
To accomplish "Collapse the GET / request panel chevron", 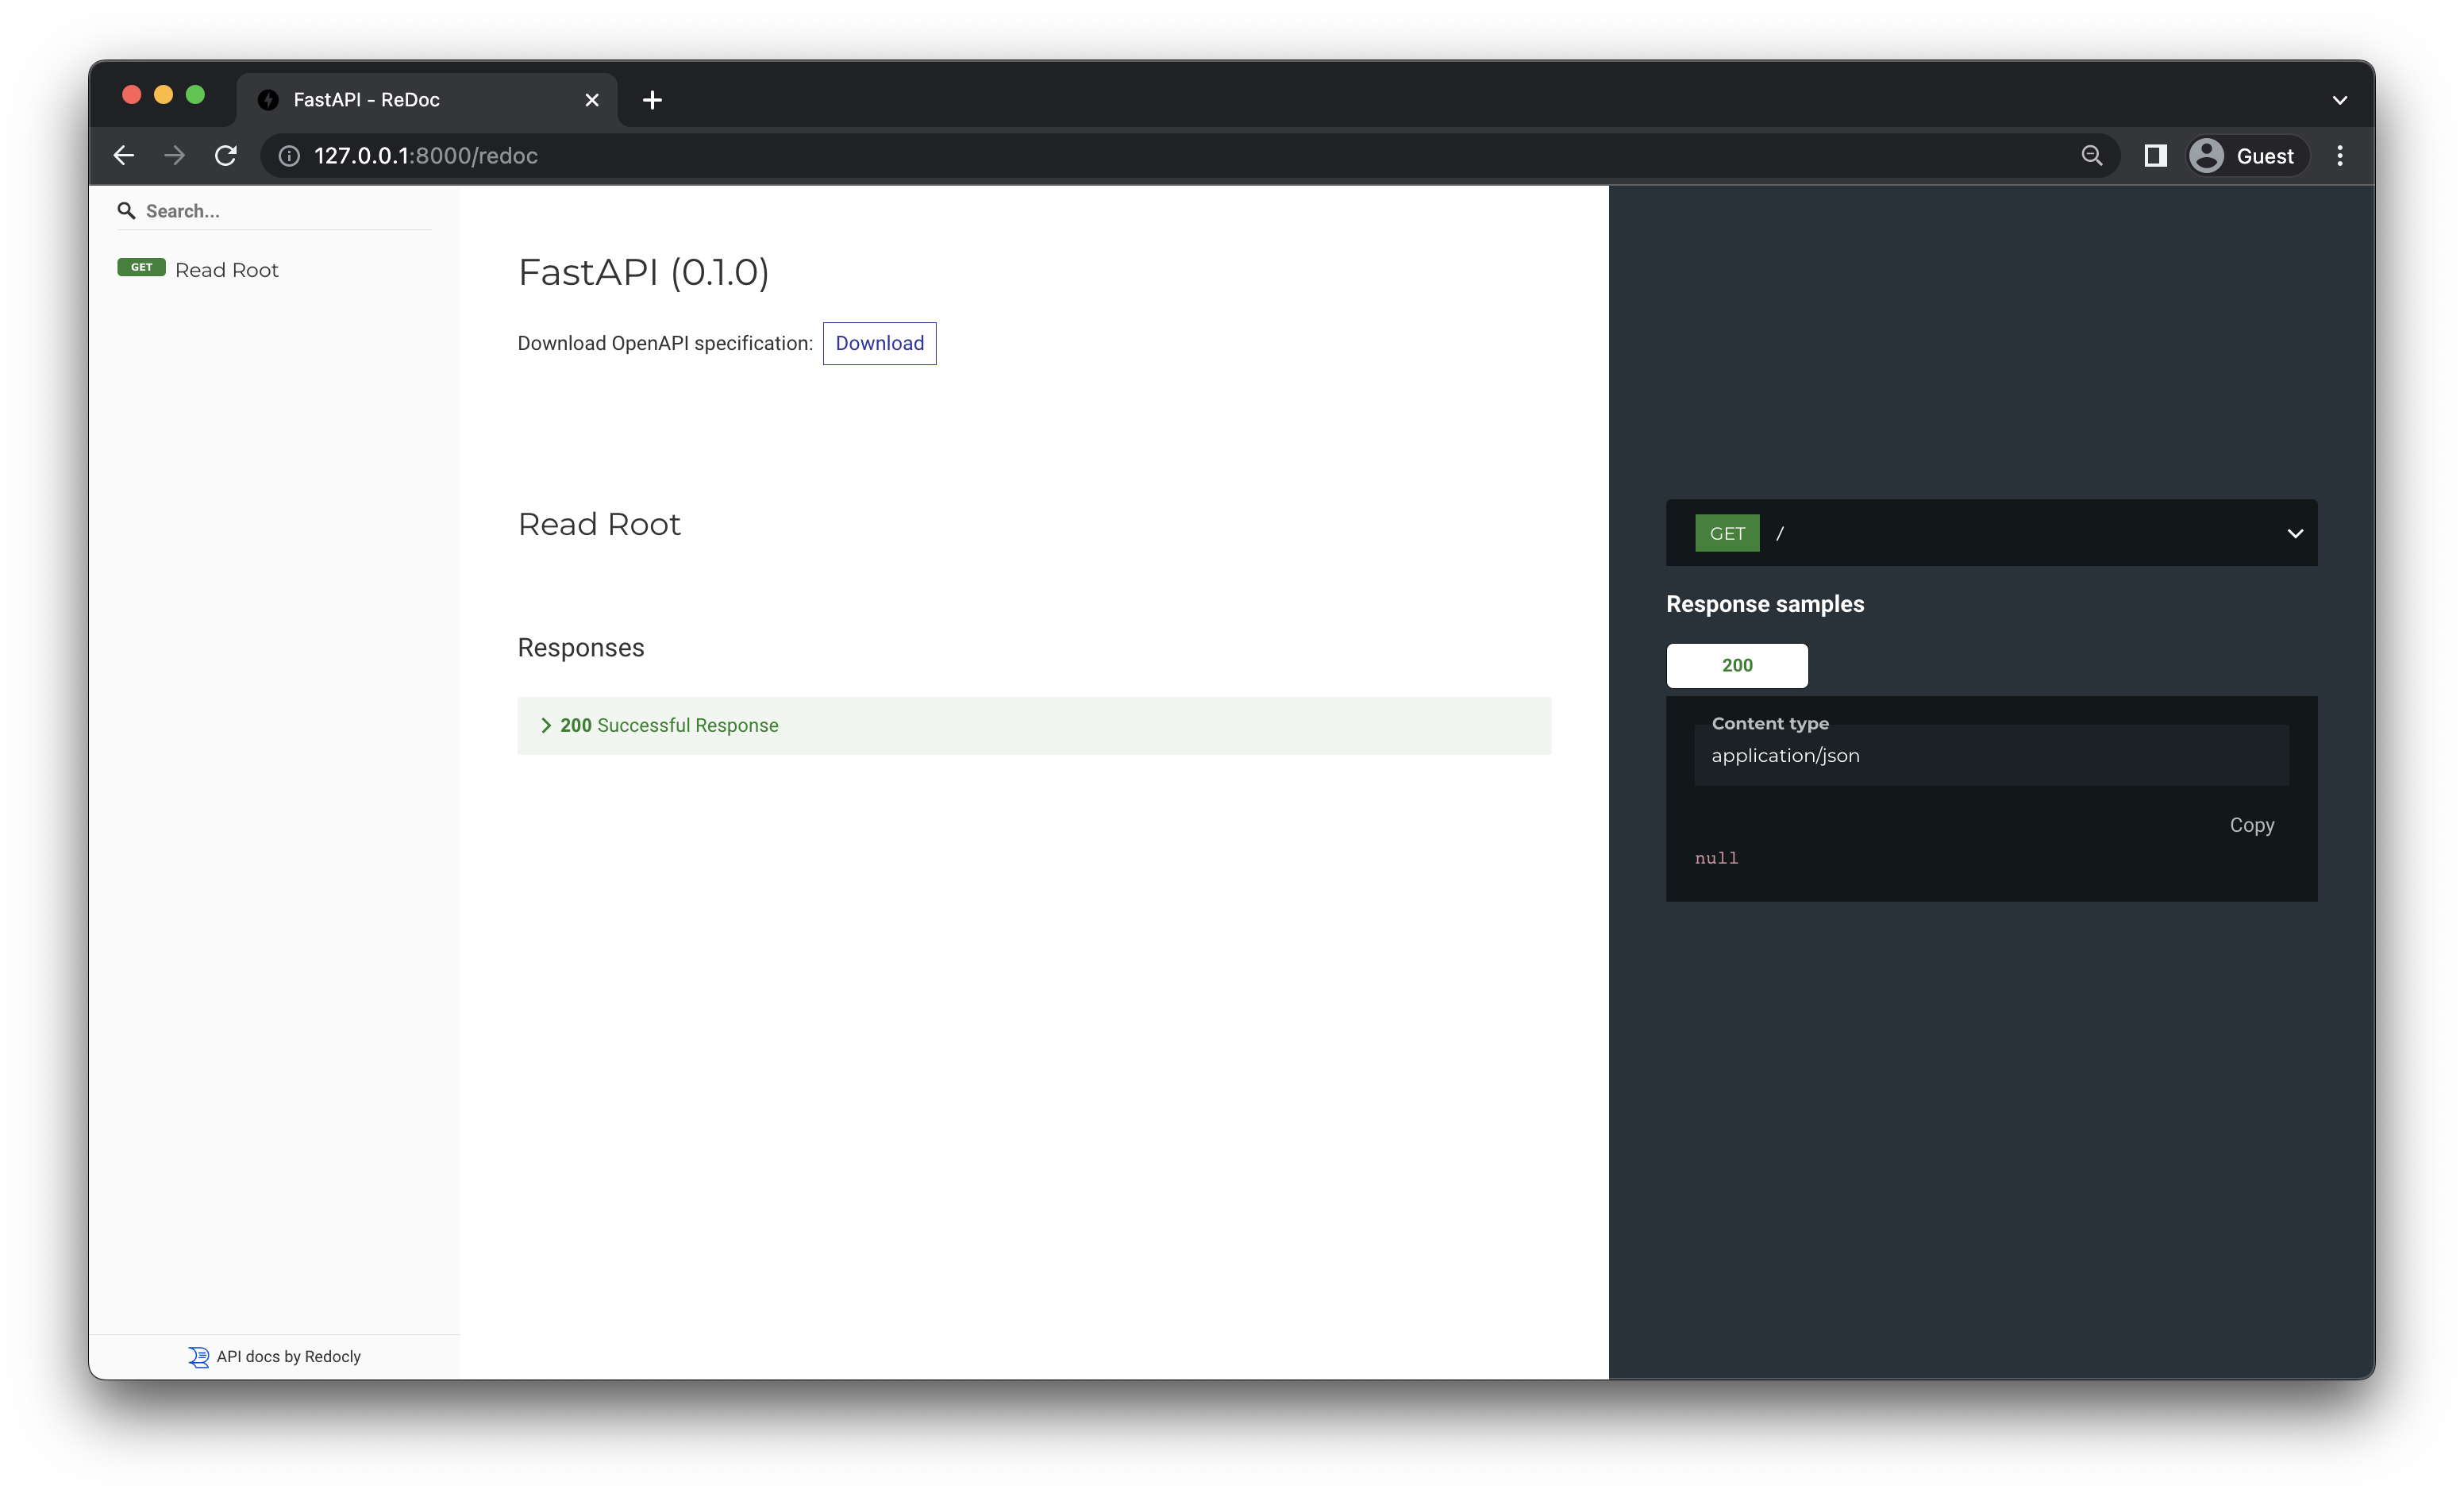I will tap(2295, 533).
